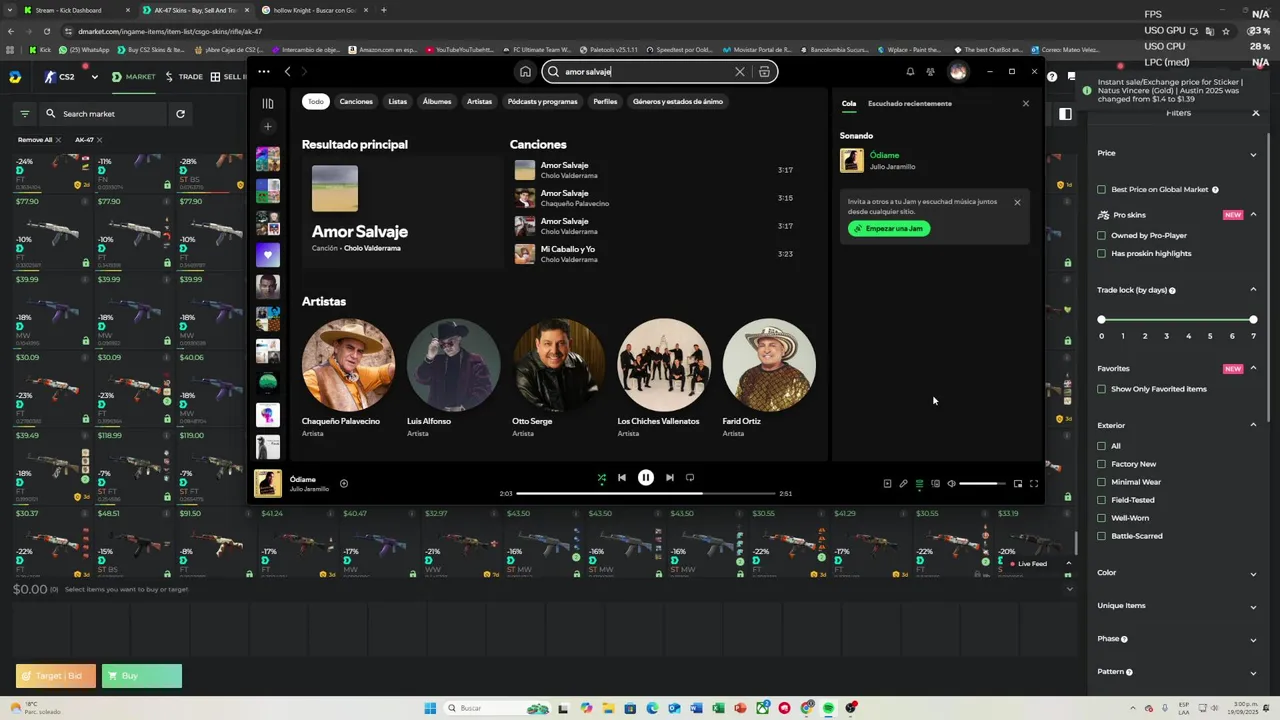The width and height of the screenshot is (1280, 720).
Task: Enable Owned by Pro-Player checkbox
Action: coord(1102,236)
